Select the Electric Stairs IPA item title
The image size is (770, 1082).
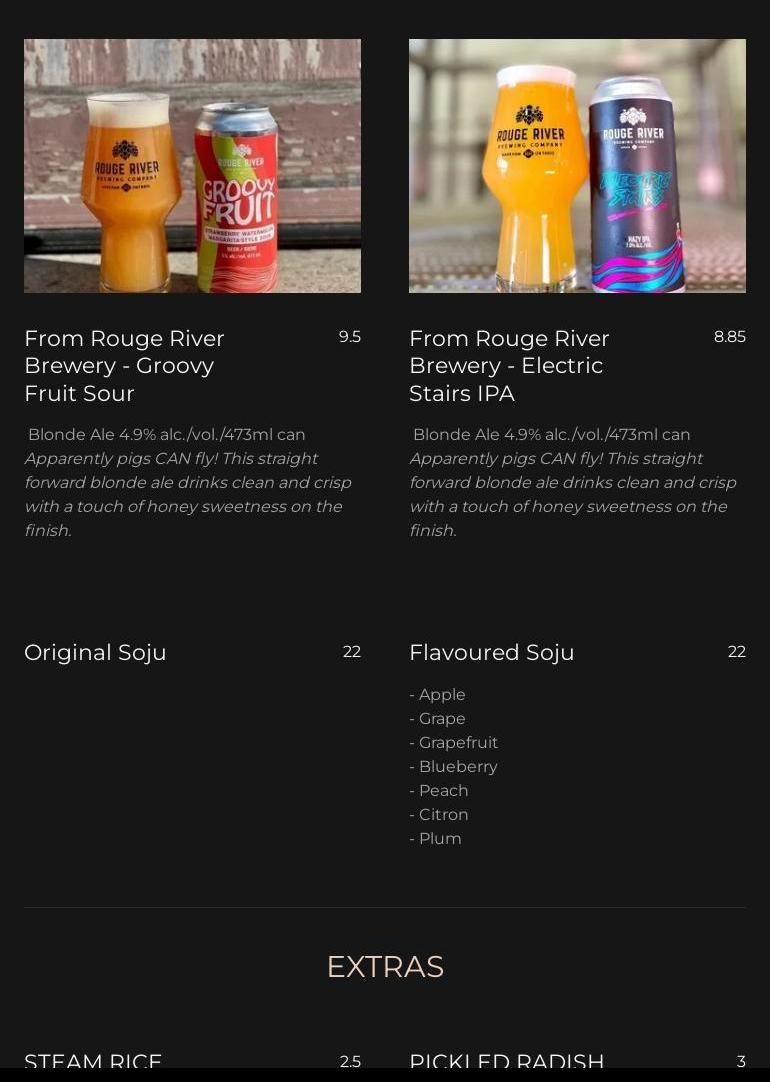[509, 366]
